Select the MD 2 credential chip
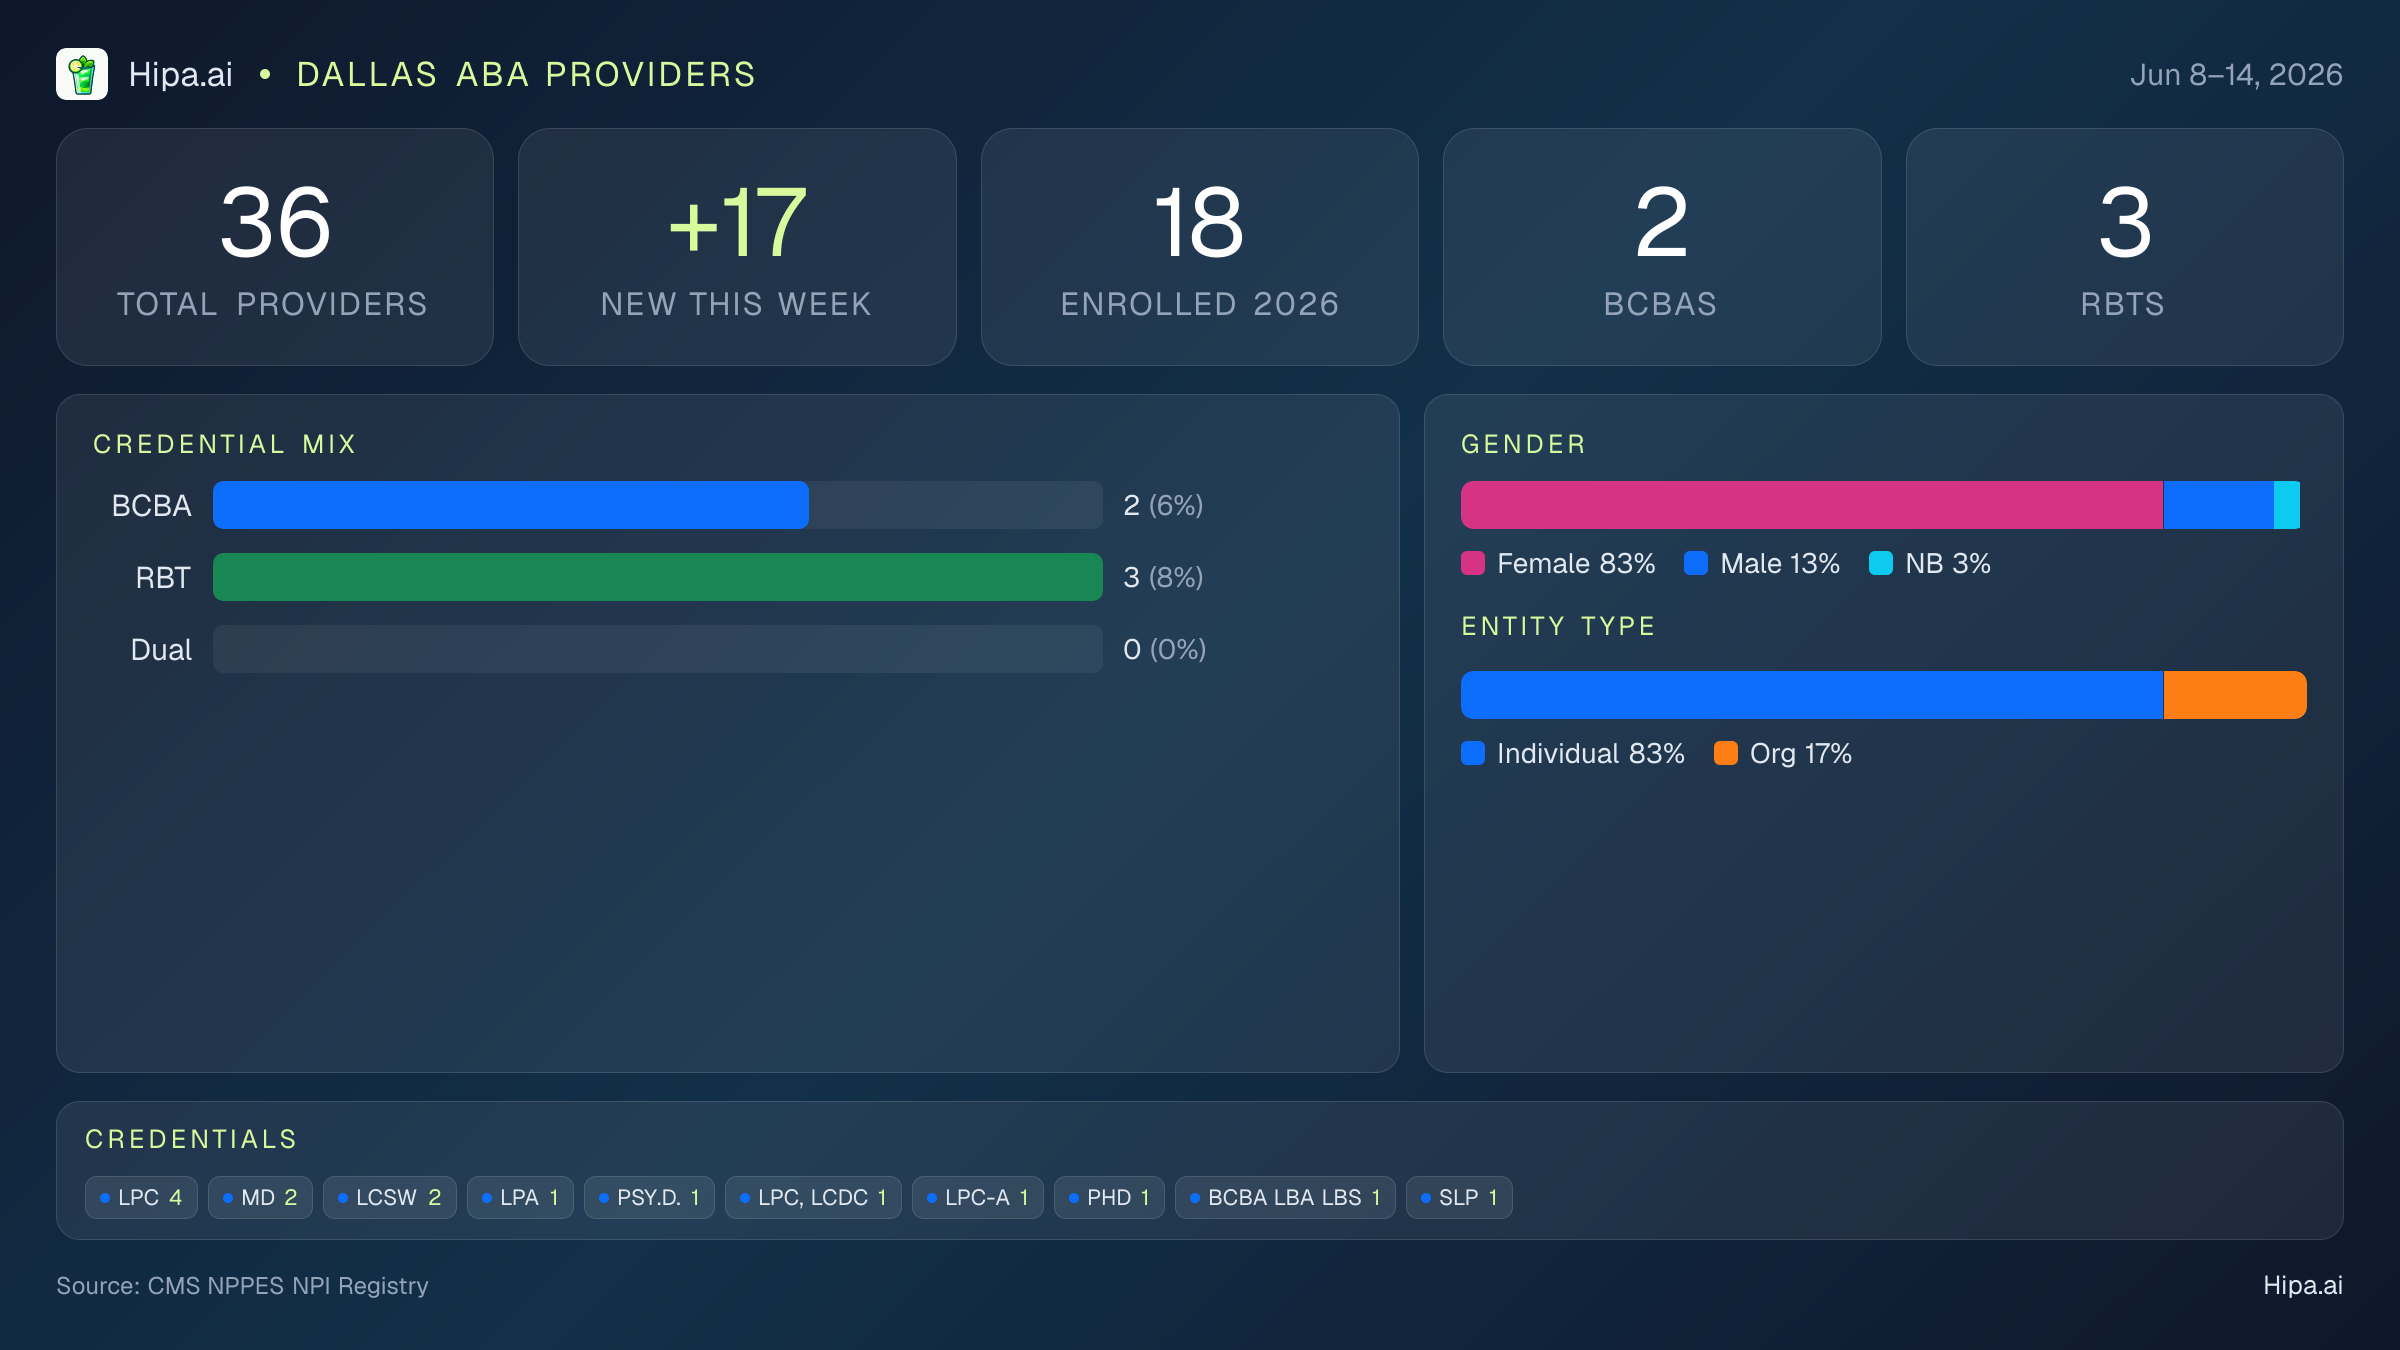2400x1350 pixels. 260,1197
